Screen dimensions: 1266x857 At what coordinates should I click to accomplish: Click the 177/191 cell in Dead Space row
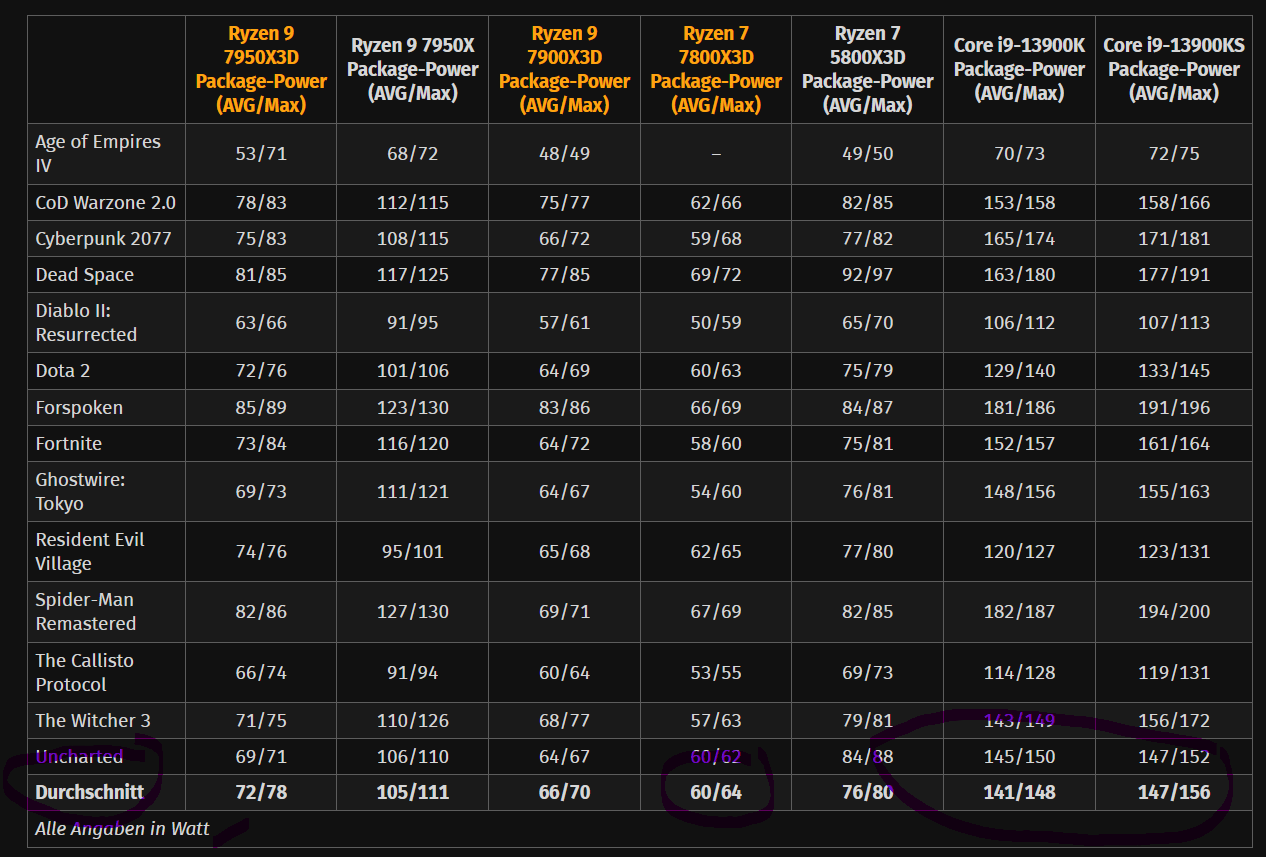pos(1174,274)
